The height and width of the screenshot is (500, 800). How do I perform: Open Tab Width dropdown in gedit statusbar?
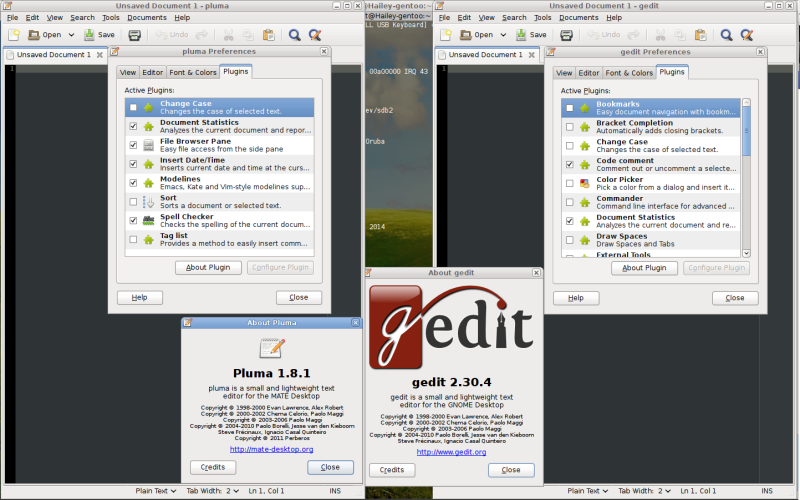pyautogui.click(x=644, y=491)
